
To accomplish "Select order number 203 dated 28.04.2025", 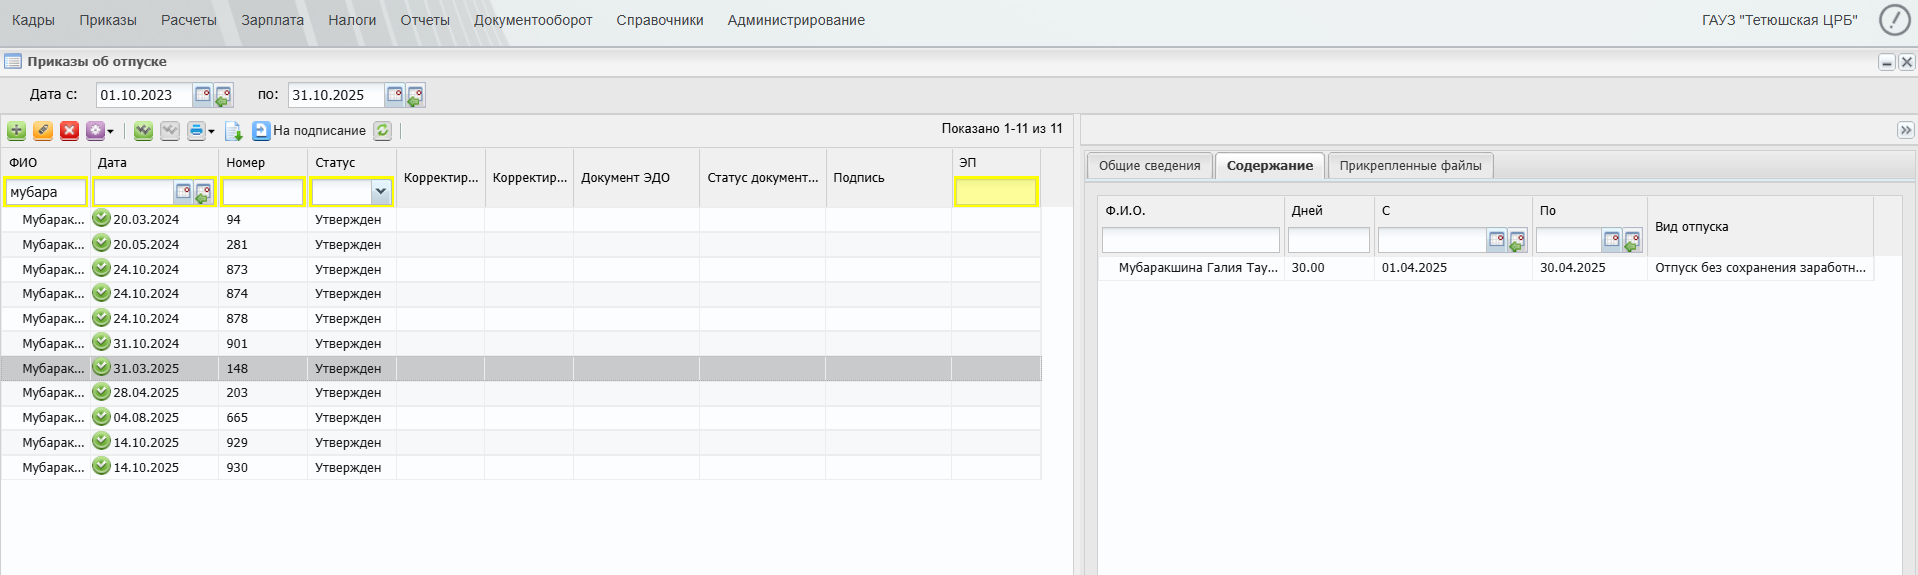I will pos(521,393).
